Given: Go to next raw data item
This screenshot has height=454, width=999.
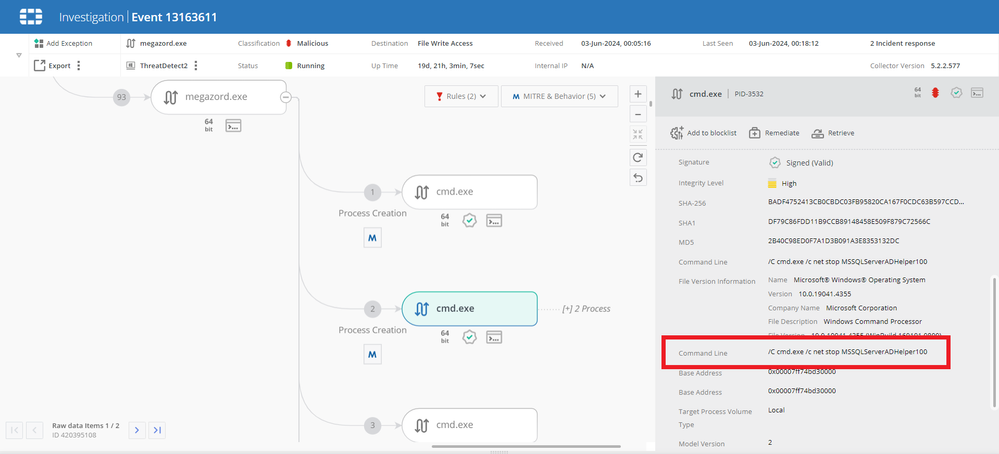Looking at the screenshot, I should [138, 430].
